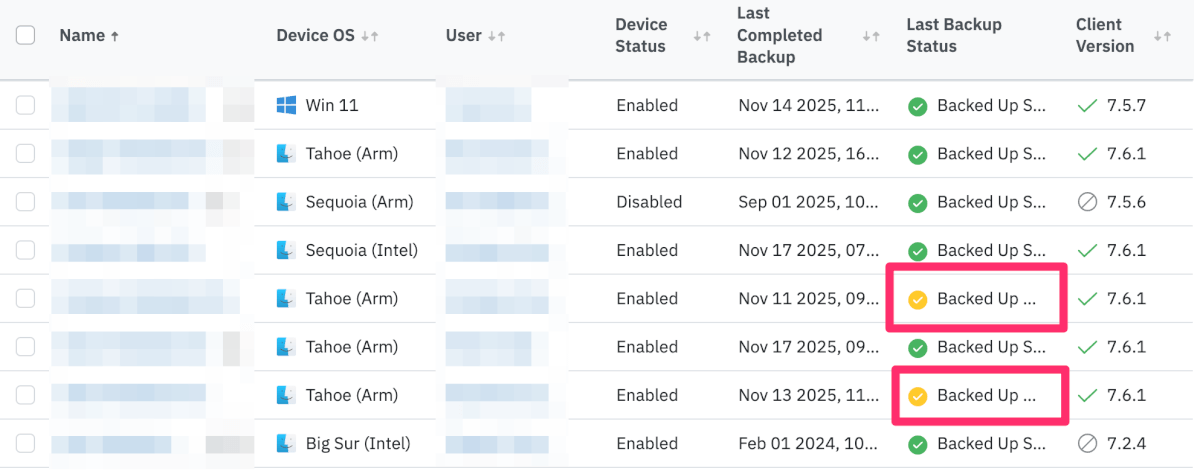Click the Windows logo icon beside Win 11
Screen dimensions: 1200x471
click(287, 105)
